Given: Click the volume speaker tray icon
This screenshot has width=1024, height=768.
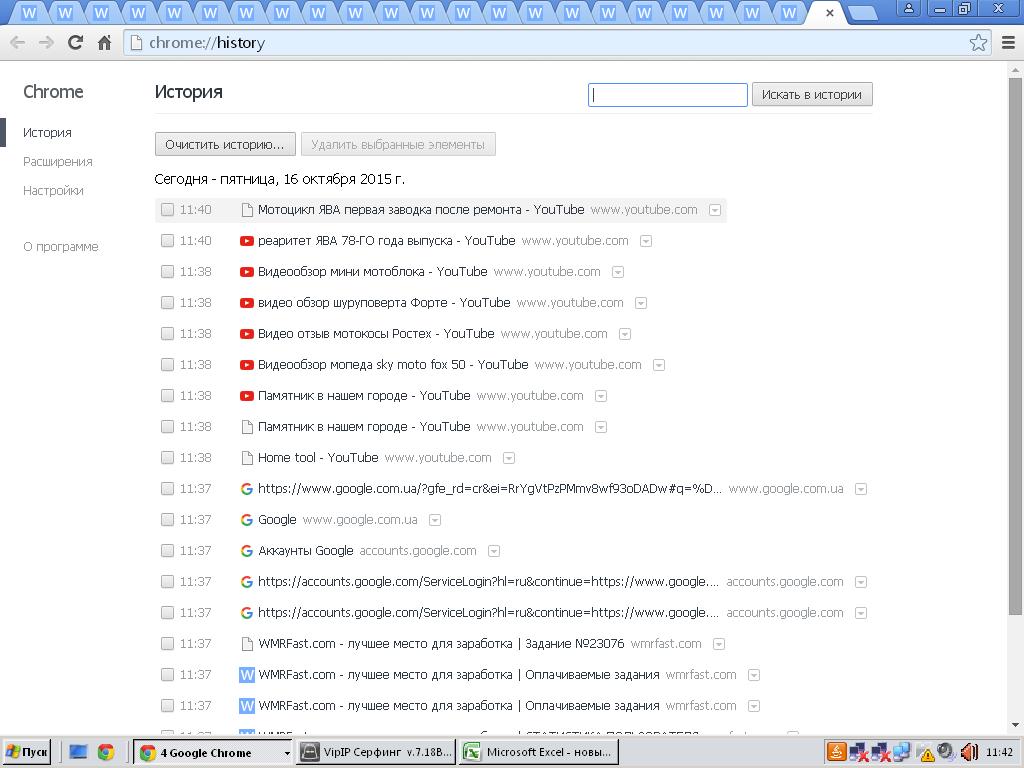Looking at the screenshot, I should pos(969,752).
